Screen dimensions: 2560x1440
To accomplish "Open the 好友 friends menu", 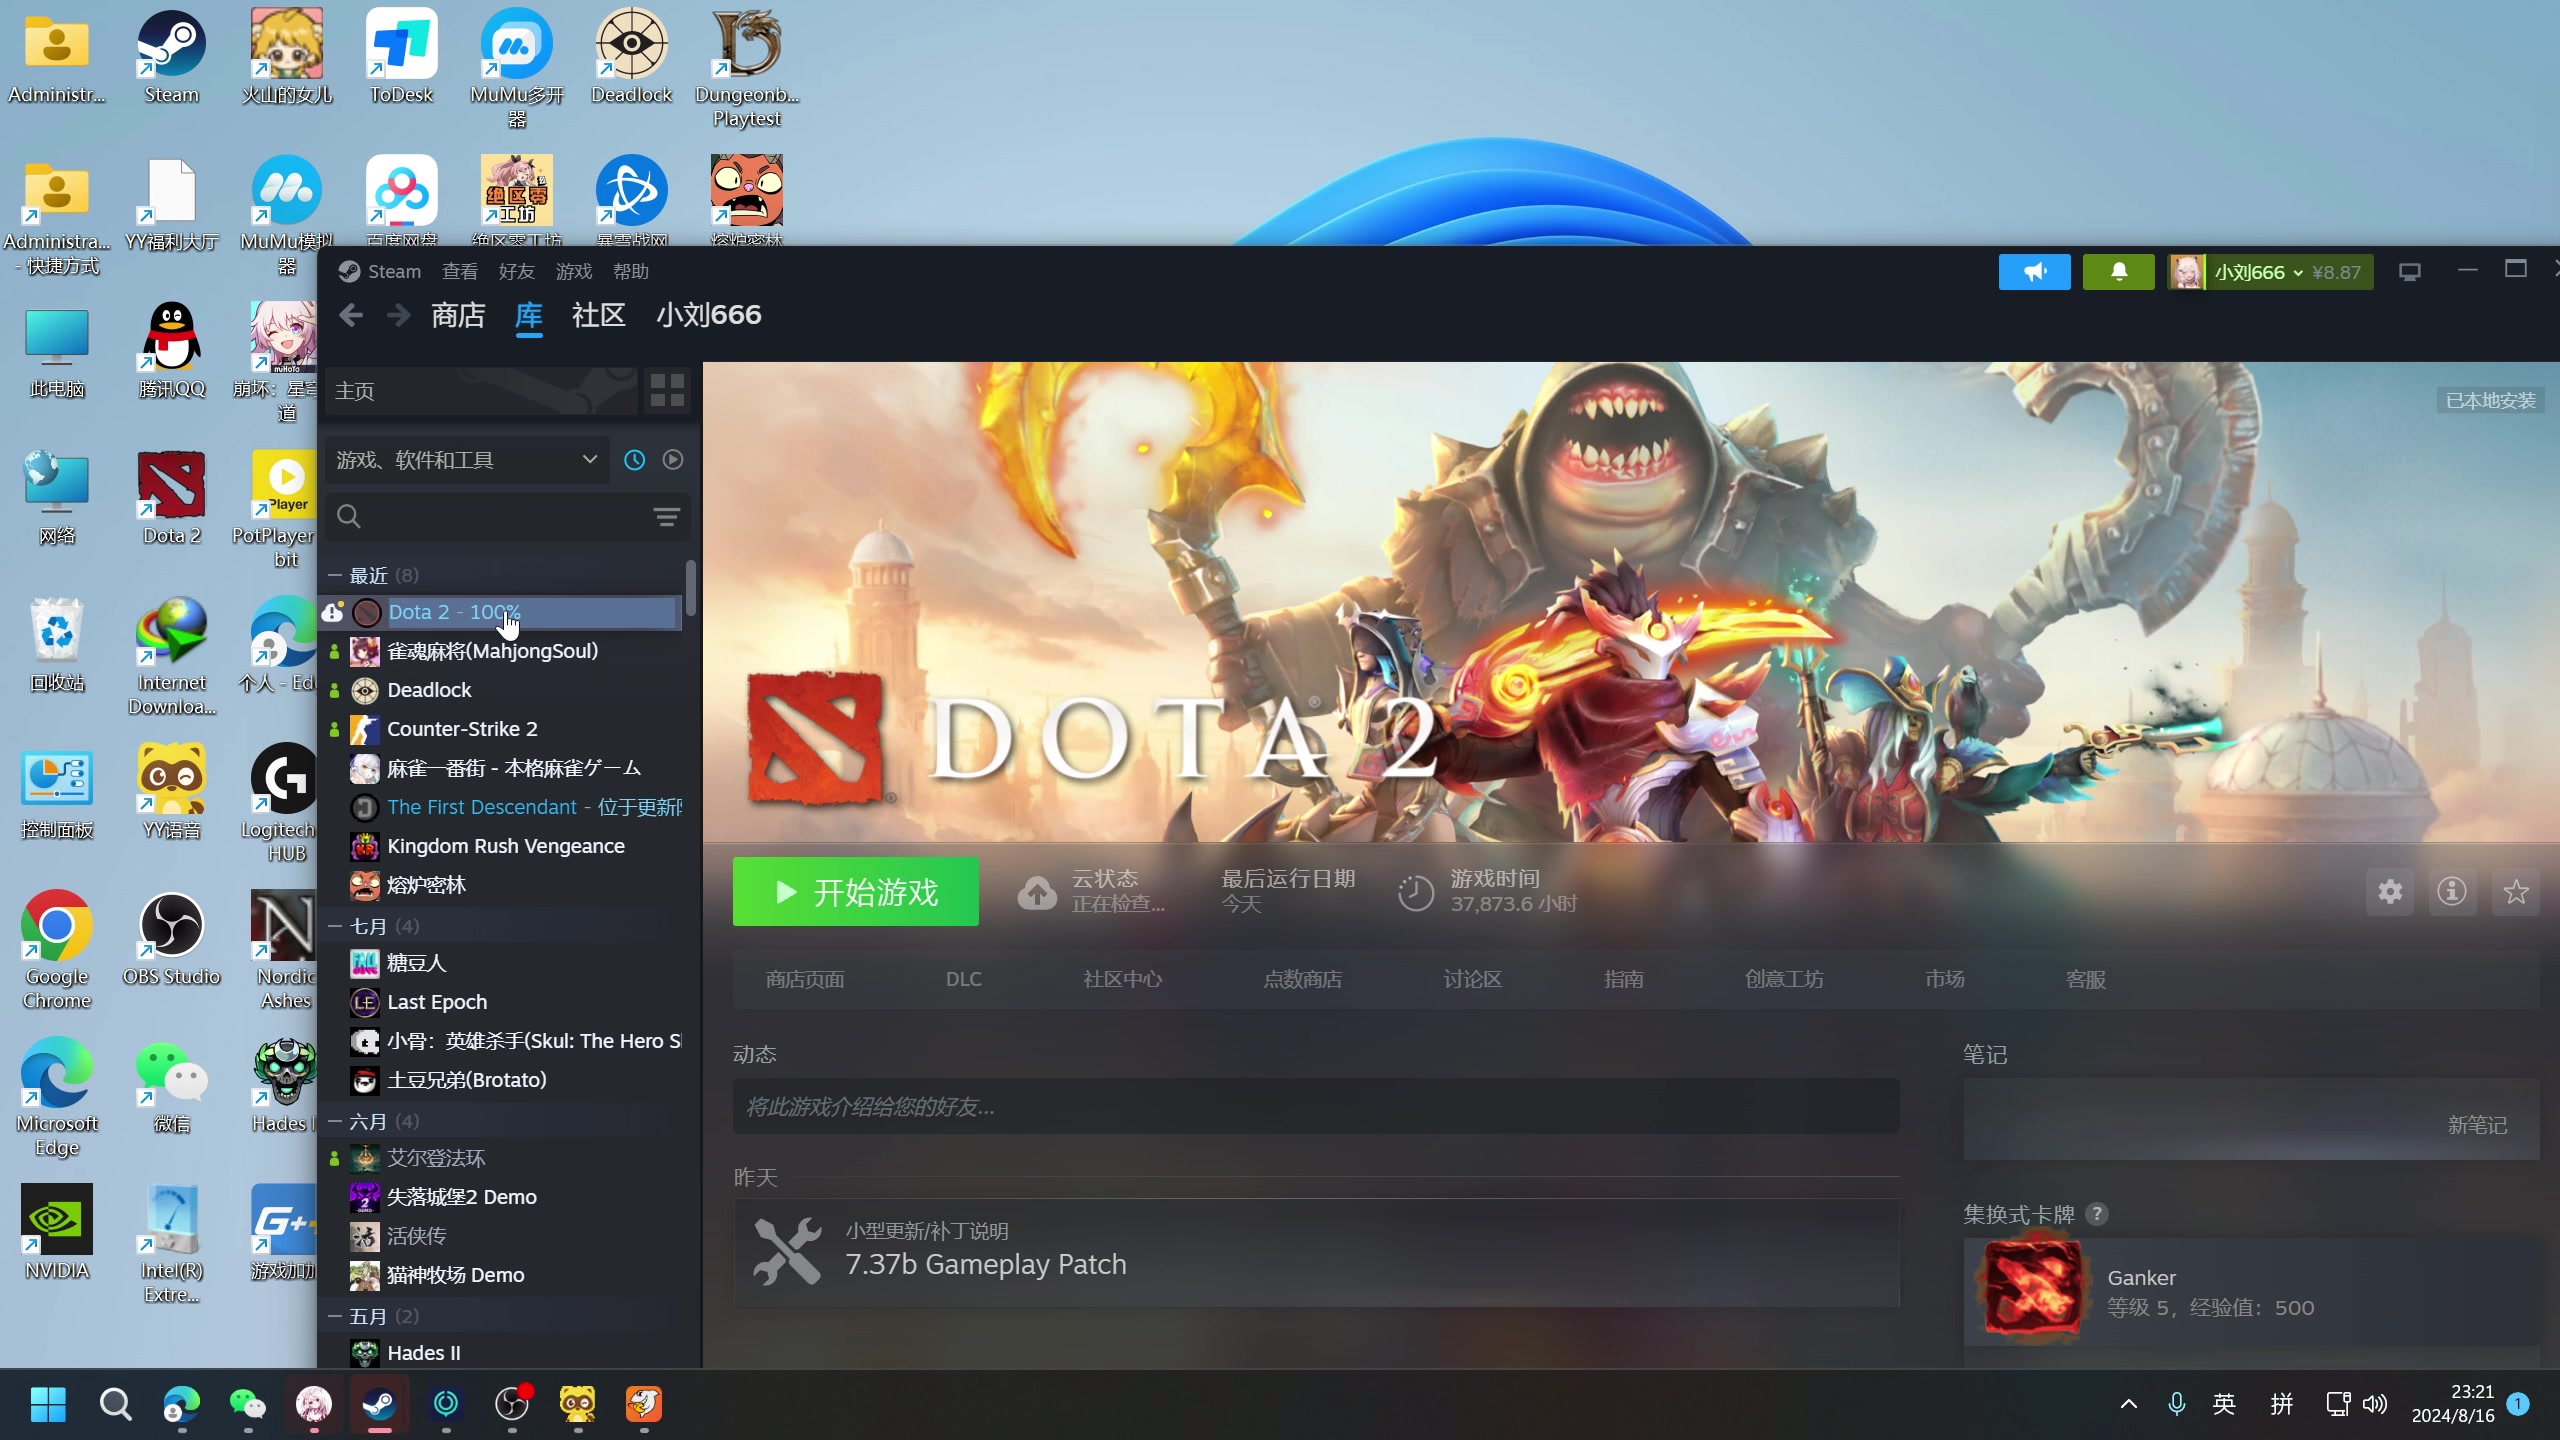I will coord(516,272).
